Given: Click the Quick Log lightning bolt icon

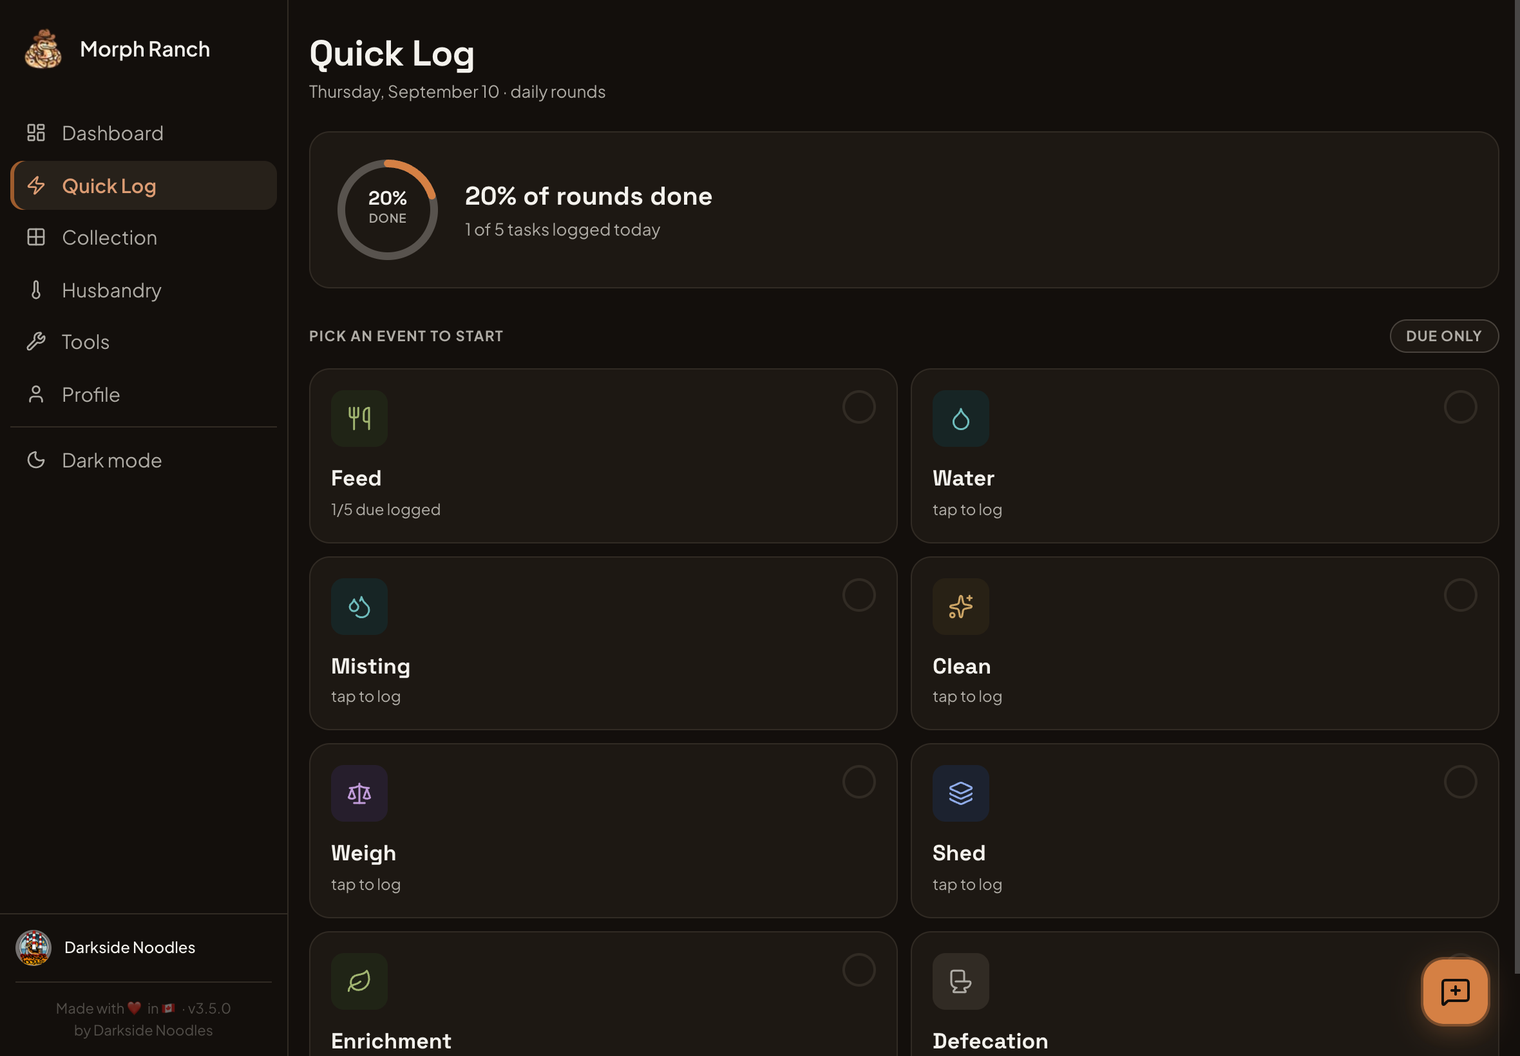Looking at the screenshot, I should pyautogui.click(x=36, y=185).
